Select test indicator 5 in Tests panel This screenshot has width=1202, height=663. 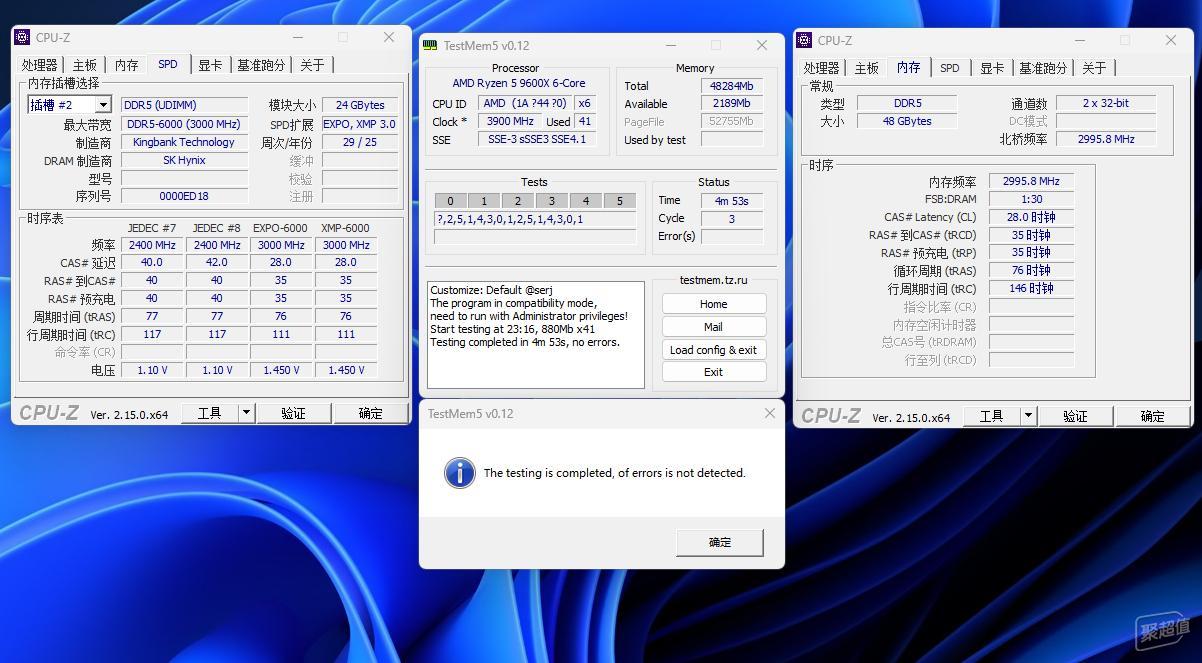point(620,201)
